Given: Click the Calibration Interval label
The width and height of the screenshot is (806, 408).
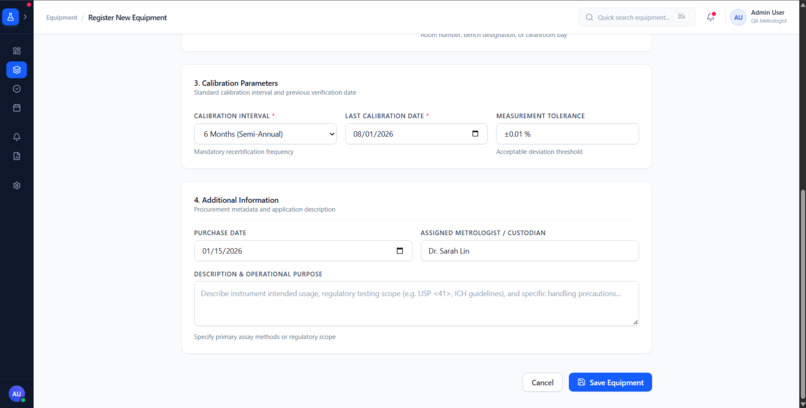Looking at the screenshot, I should pos(231,116).
